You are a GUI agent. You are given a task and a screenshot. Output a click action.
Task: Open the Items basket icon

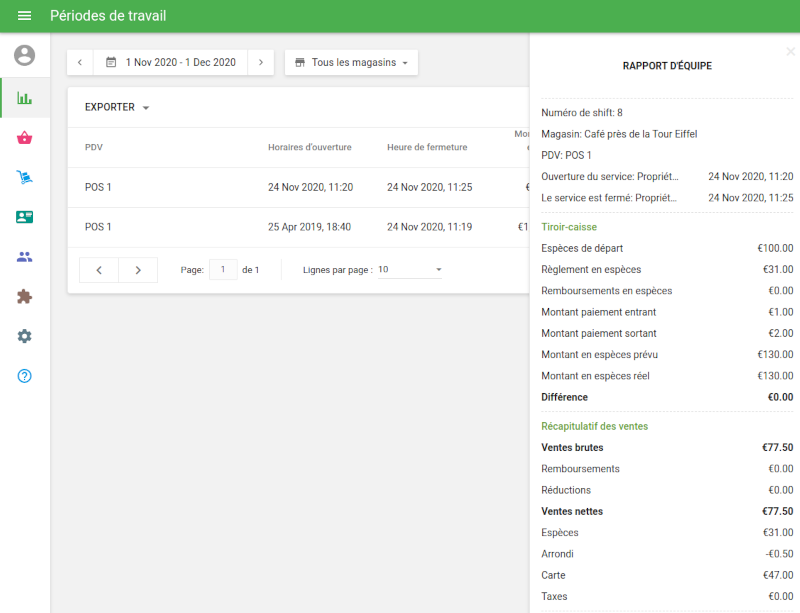(x=25, y=138)
